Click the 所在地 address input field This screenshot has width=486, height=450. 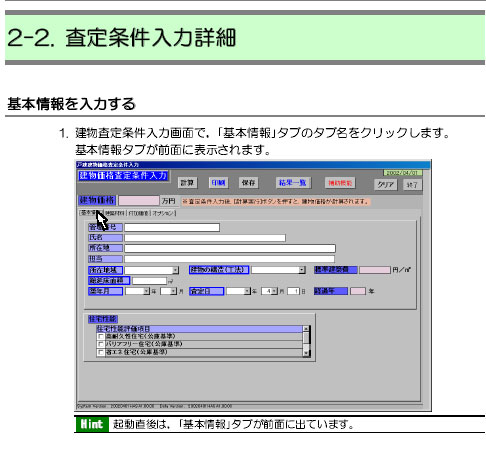coord(230,249)
